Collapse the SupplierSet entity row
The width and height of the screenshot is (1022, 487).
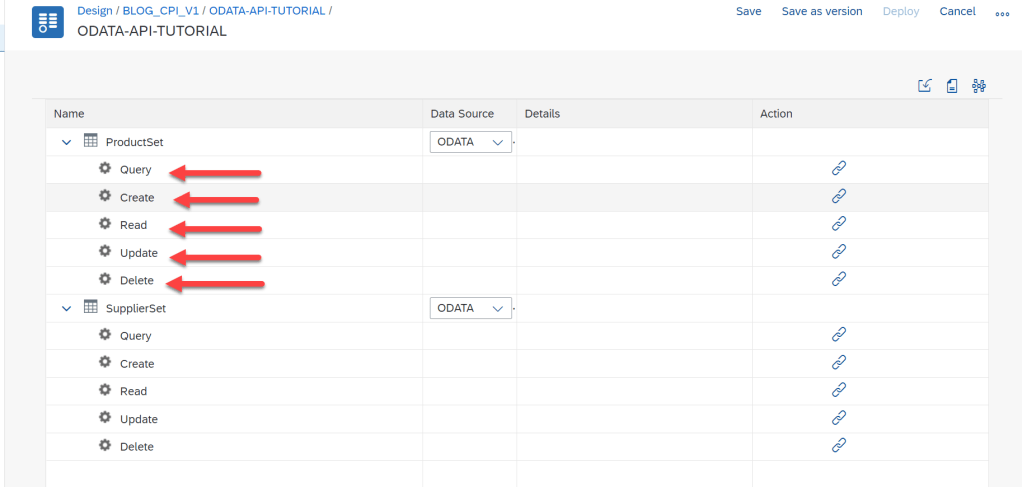(66, 308)
